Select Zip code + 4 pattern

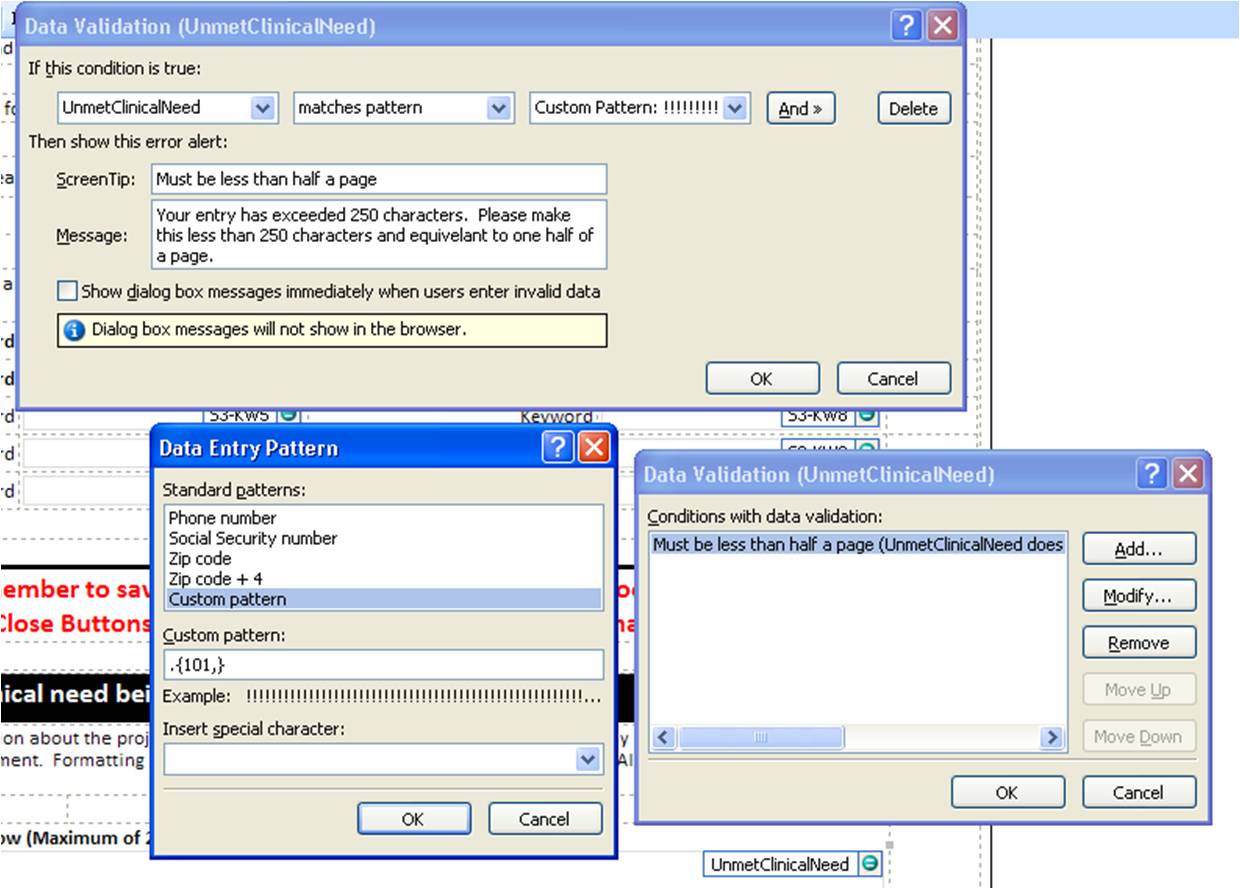(x=383, y=579)
